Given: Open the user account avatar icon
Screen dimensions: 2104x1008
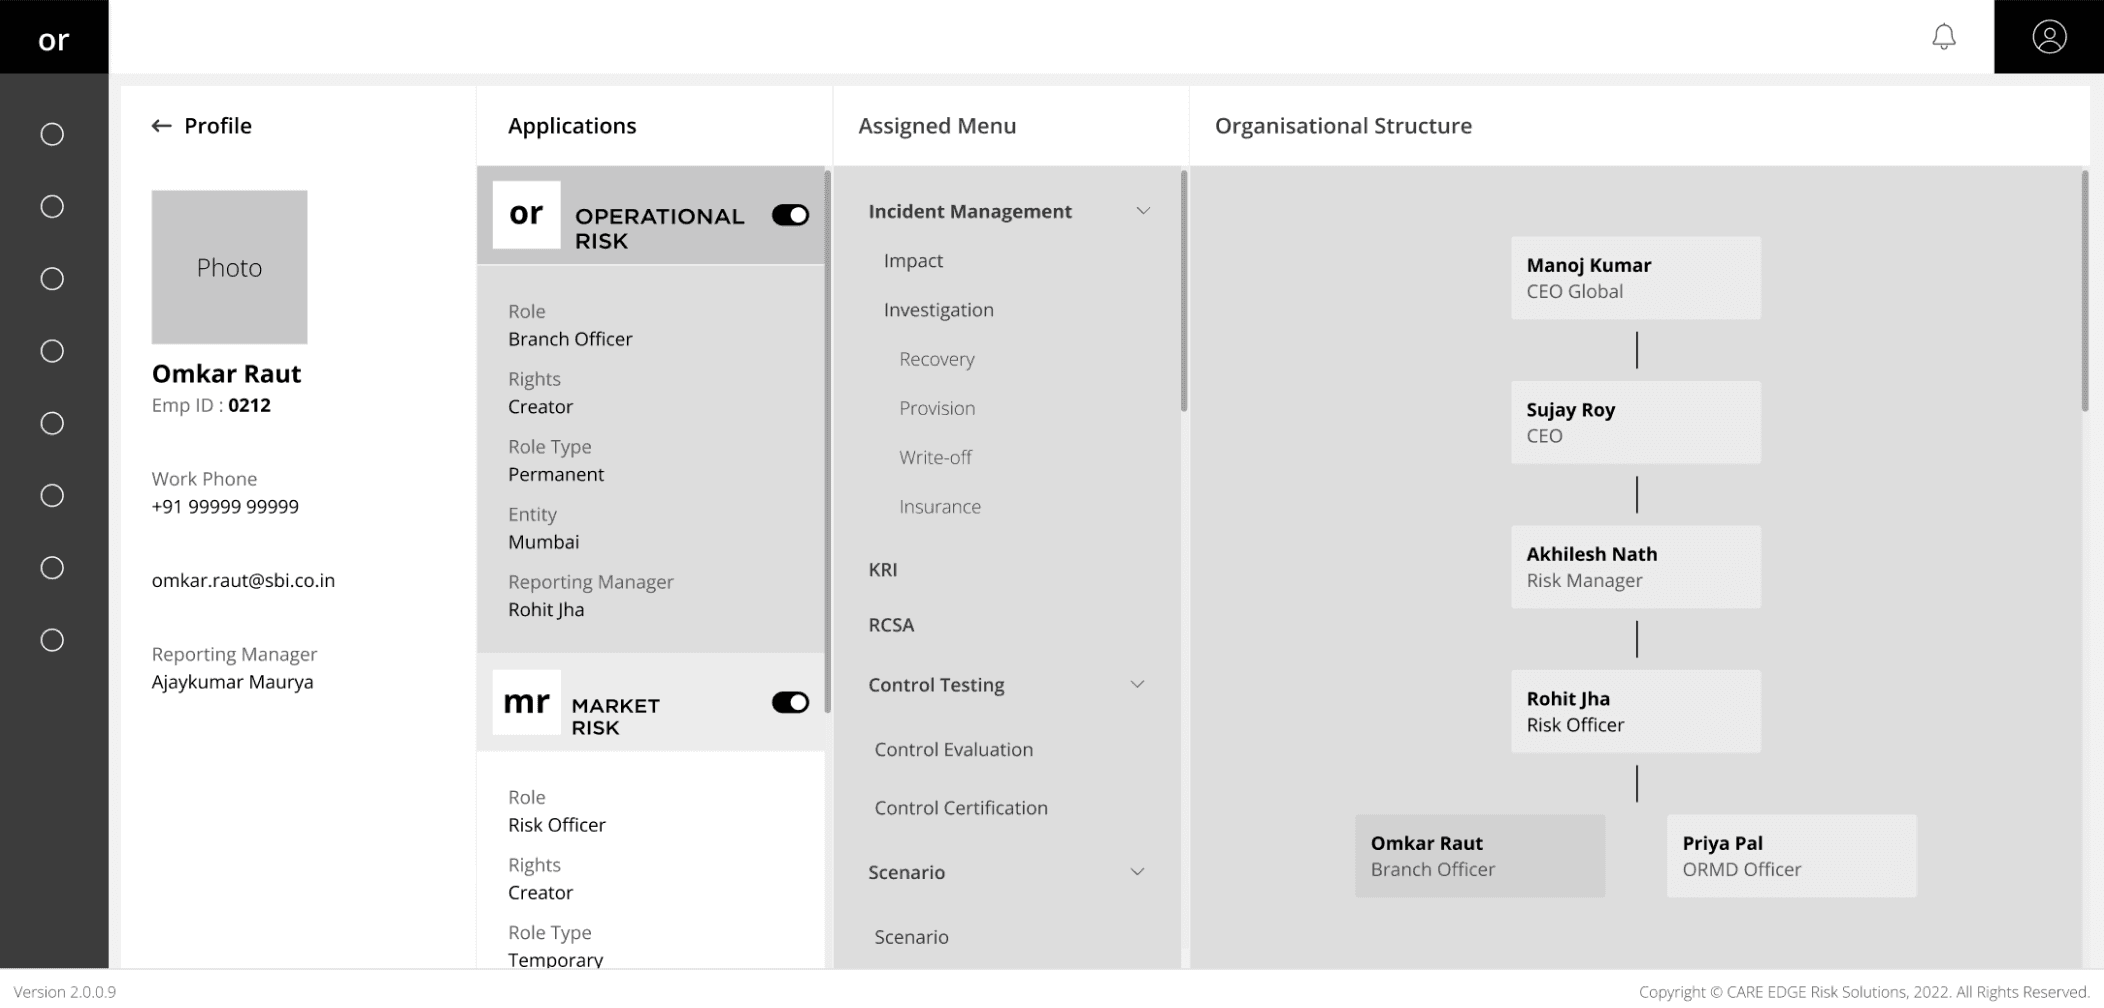Looking at the screenshot, I should tap(2049, 37).
